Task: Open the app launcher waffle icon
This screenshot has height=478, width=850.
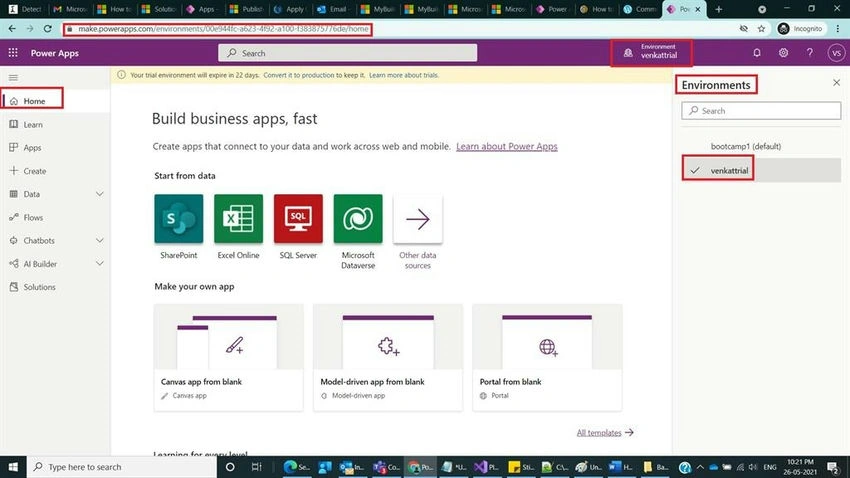Action: 13,53
